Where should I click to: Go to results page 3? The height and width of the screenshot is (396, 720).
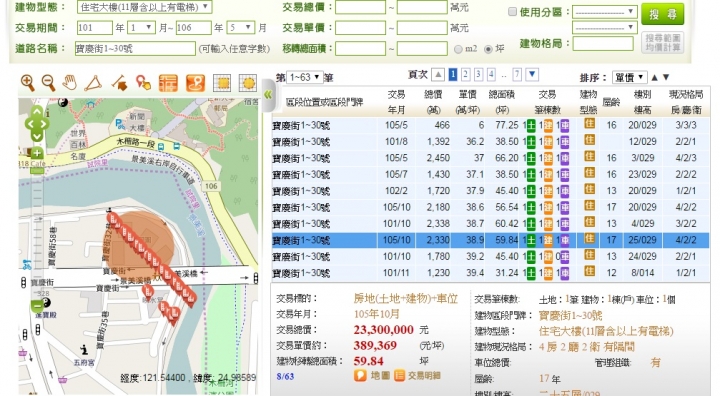[478, 74]
